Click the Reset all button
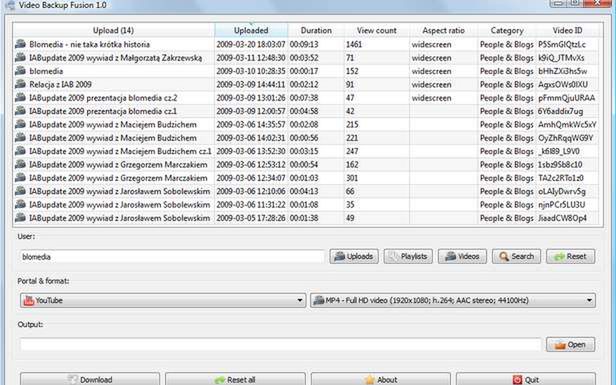 (235, 379)
